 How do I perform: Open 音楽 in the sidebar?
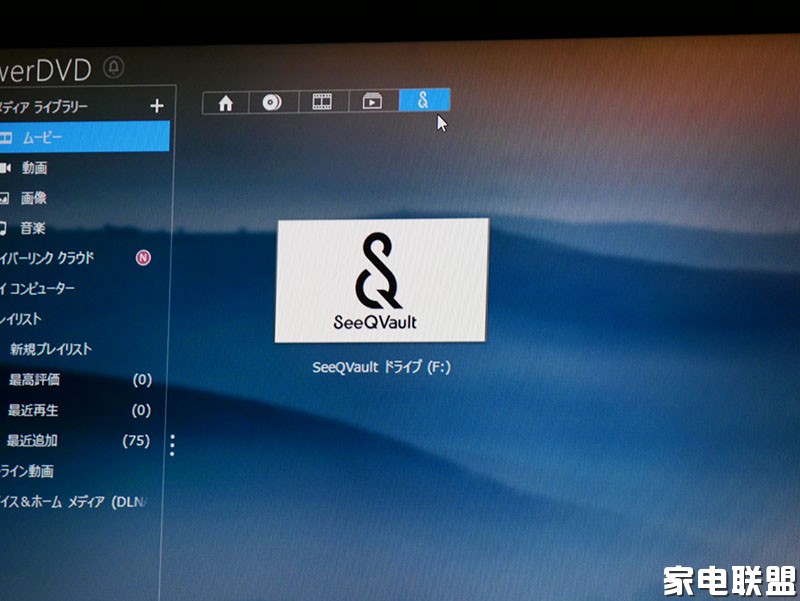[33, 228]
